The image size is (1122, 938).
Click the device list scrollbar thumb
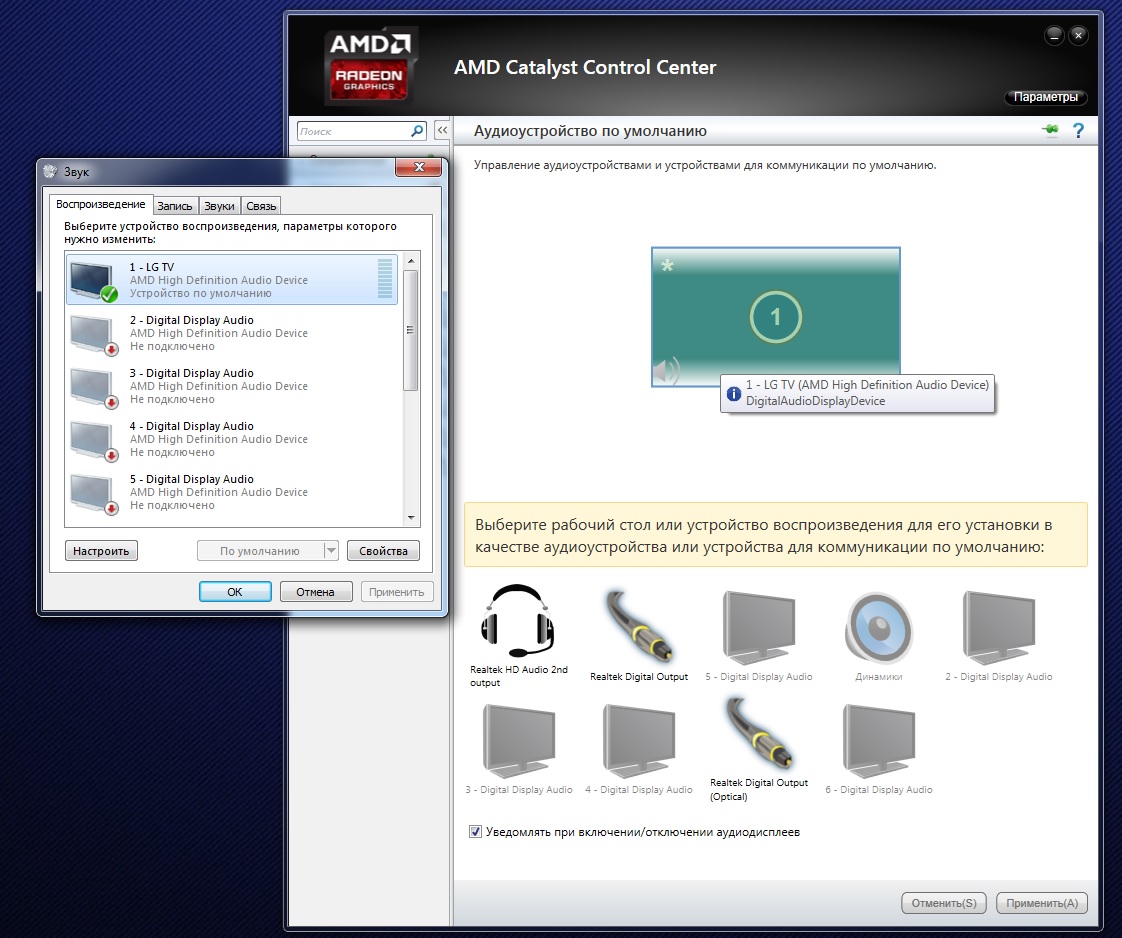pos(411,331)
